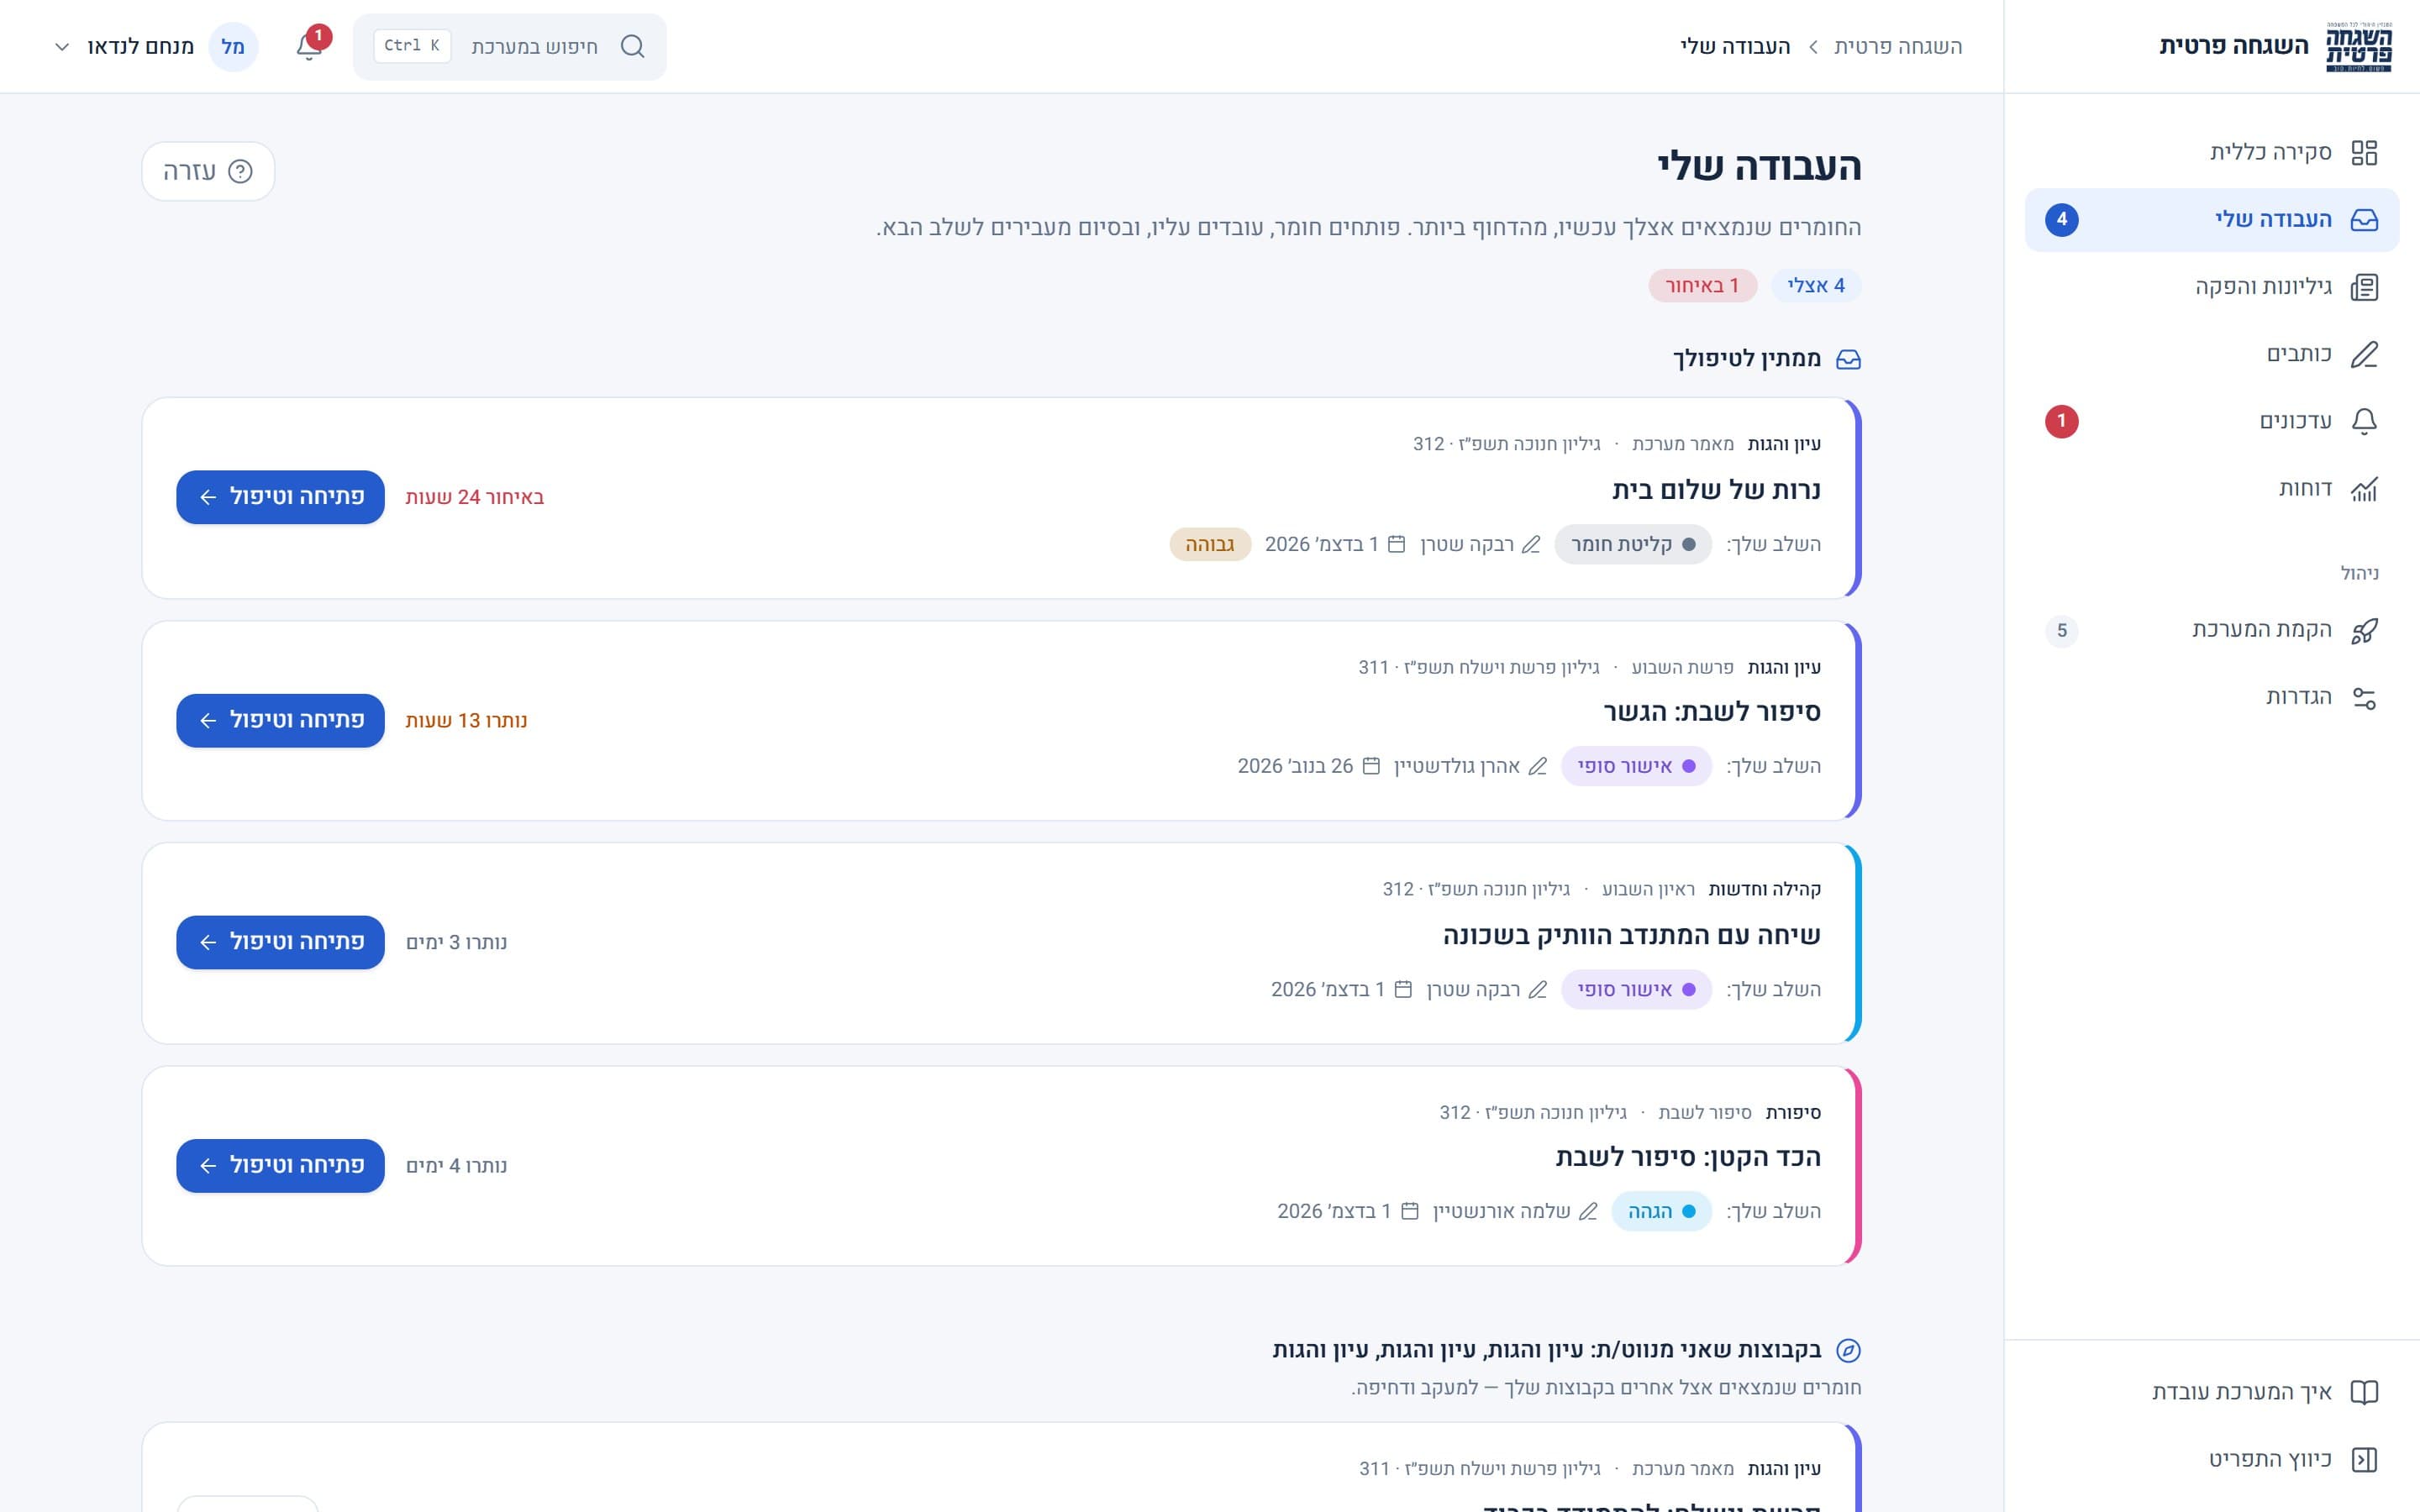Click the קליטת חומר stage badge
The image size is (2420, 1512).
(x=1633, y=545)
